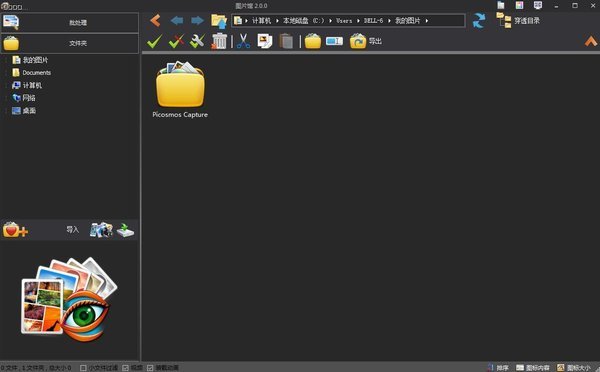Expand the arrow after Users in breadcrumb
Screen dimensions: 600x372
coord(359,21)
